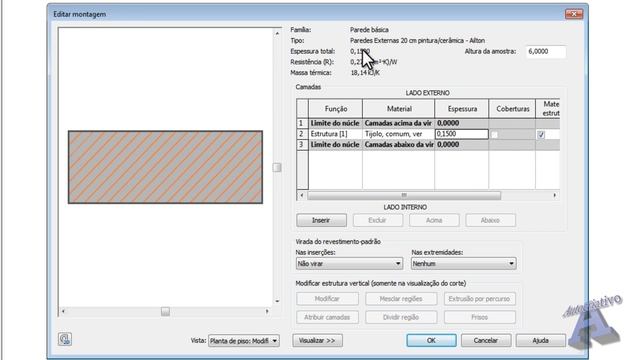
Task: Click preview pane vertical scrollbar thumb
Action: click(x=277, y=167)
